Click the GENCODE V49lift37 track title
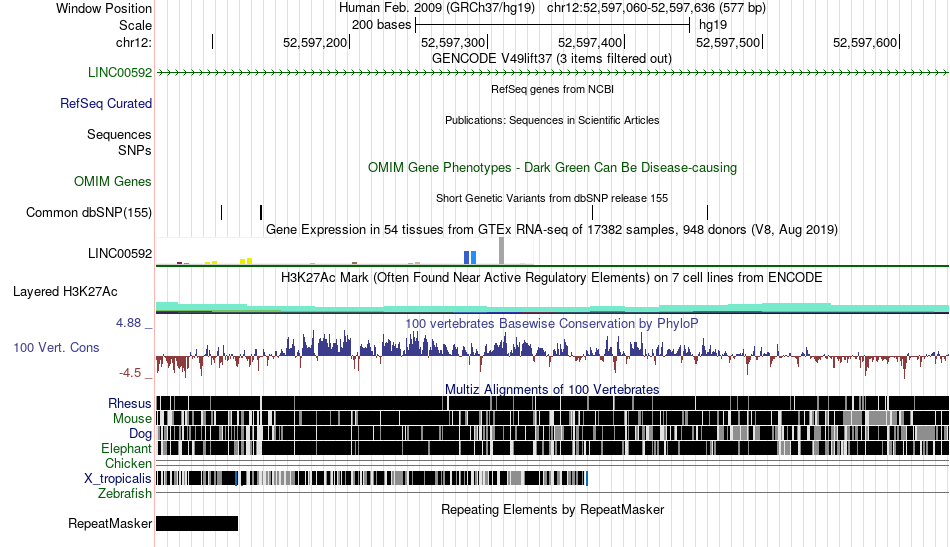950x547 pixels. pos(552,59)
